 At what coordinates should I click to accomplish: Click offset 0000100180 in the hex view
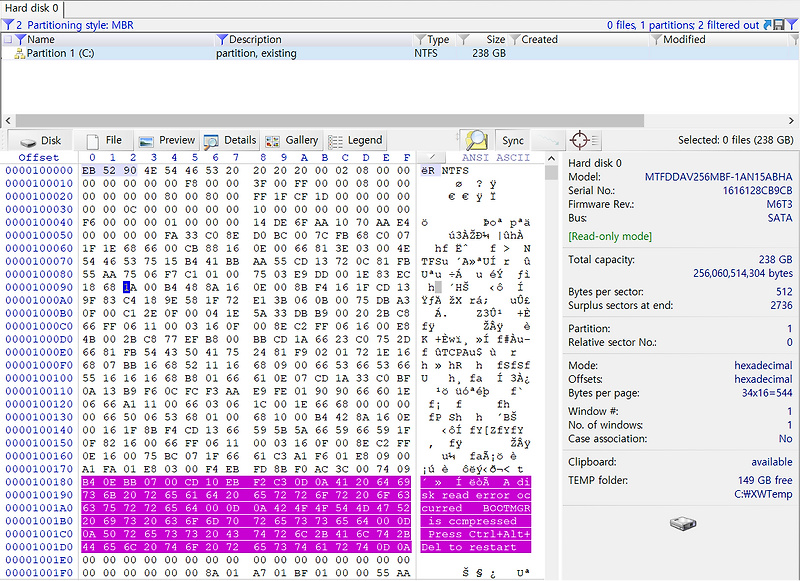tap(39, 482)
